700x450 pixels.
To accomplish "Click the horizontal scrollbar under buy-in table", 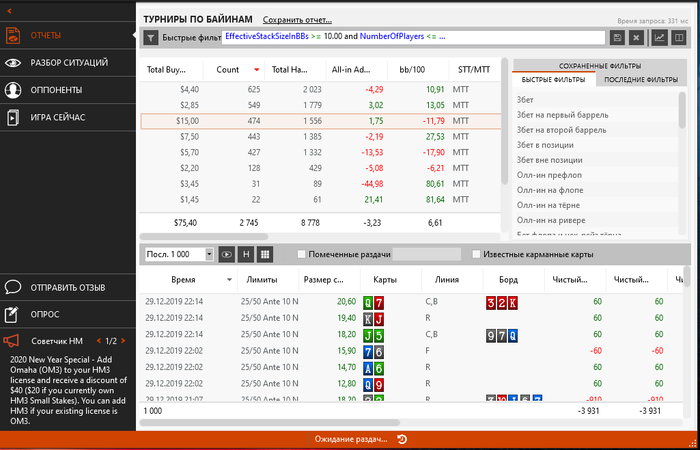I will [204, 237].
